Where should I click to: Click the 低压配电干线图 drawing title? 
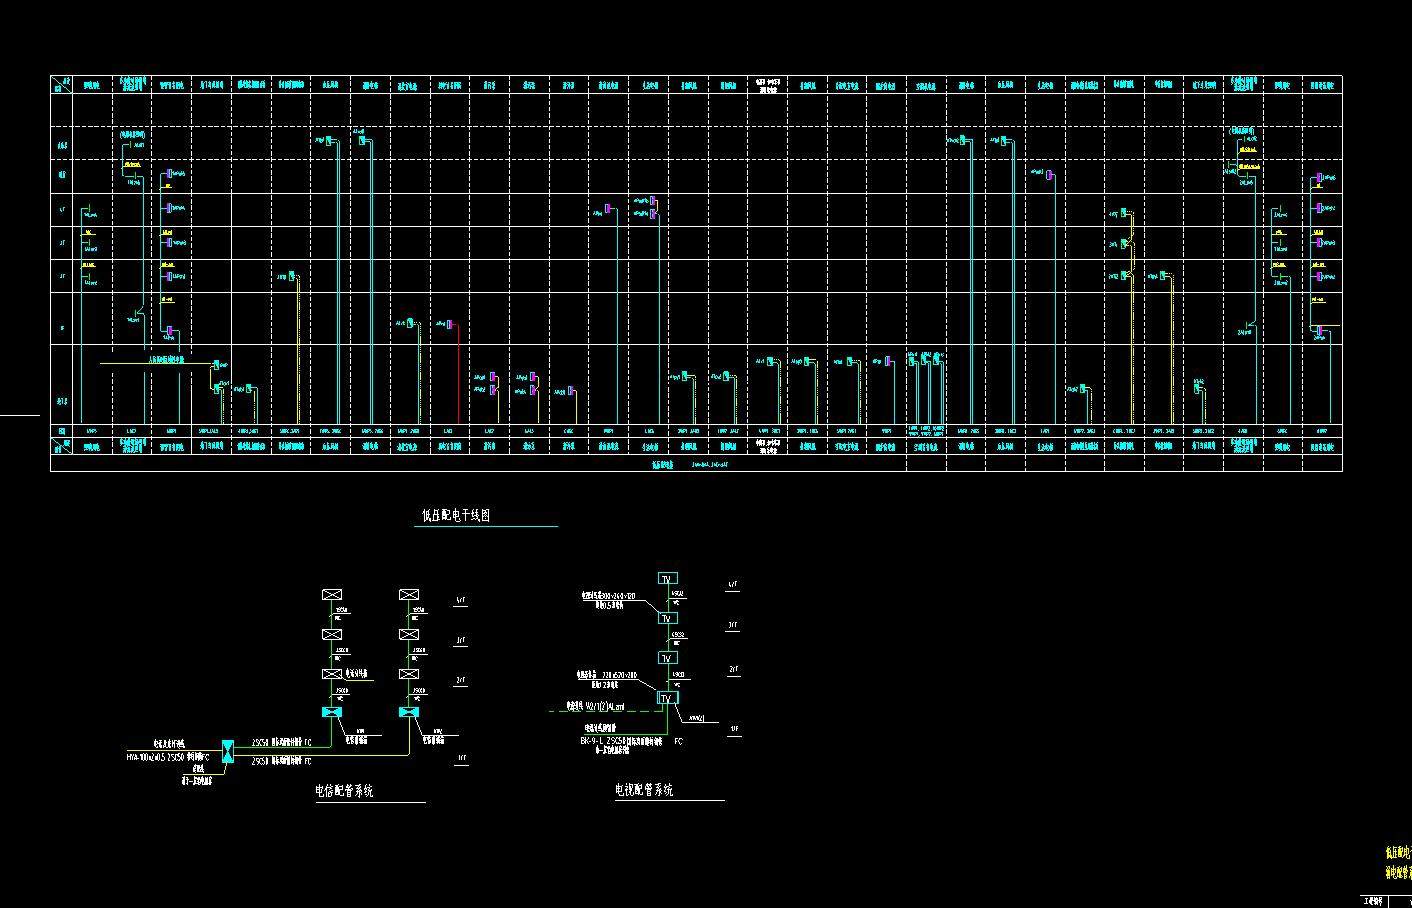(456, 516)
